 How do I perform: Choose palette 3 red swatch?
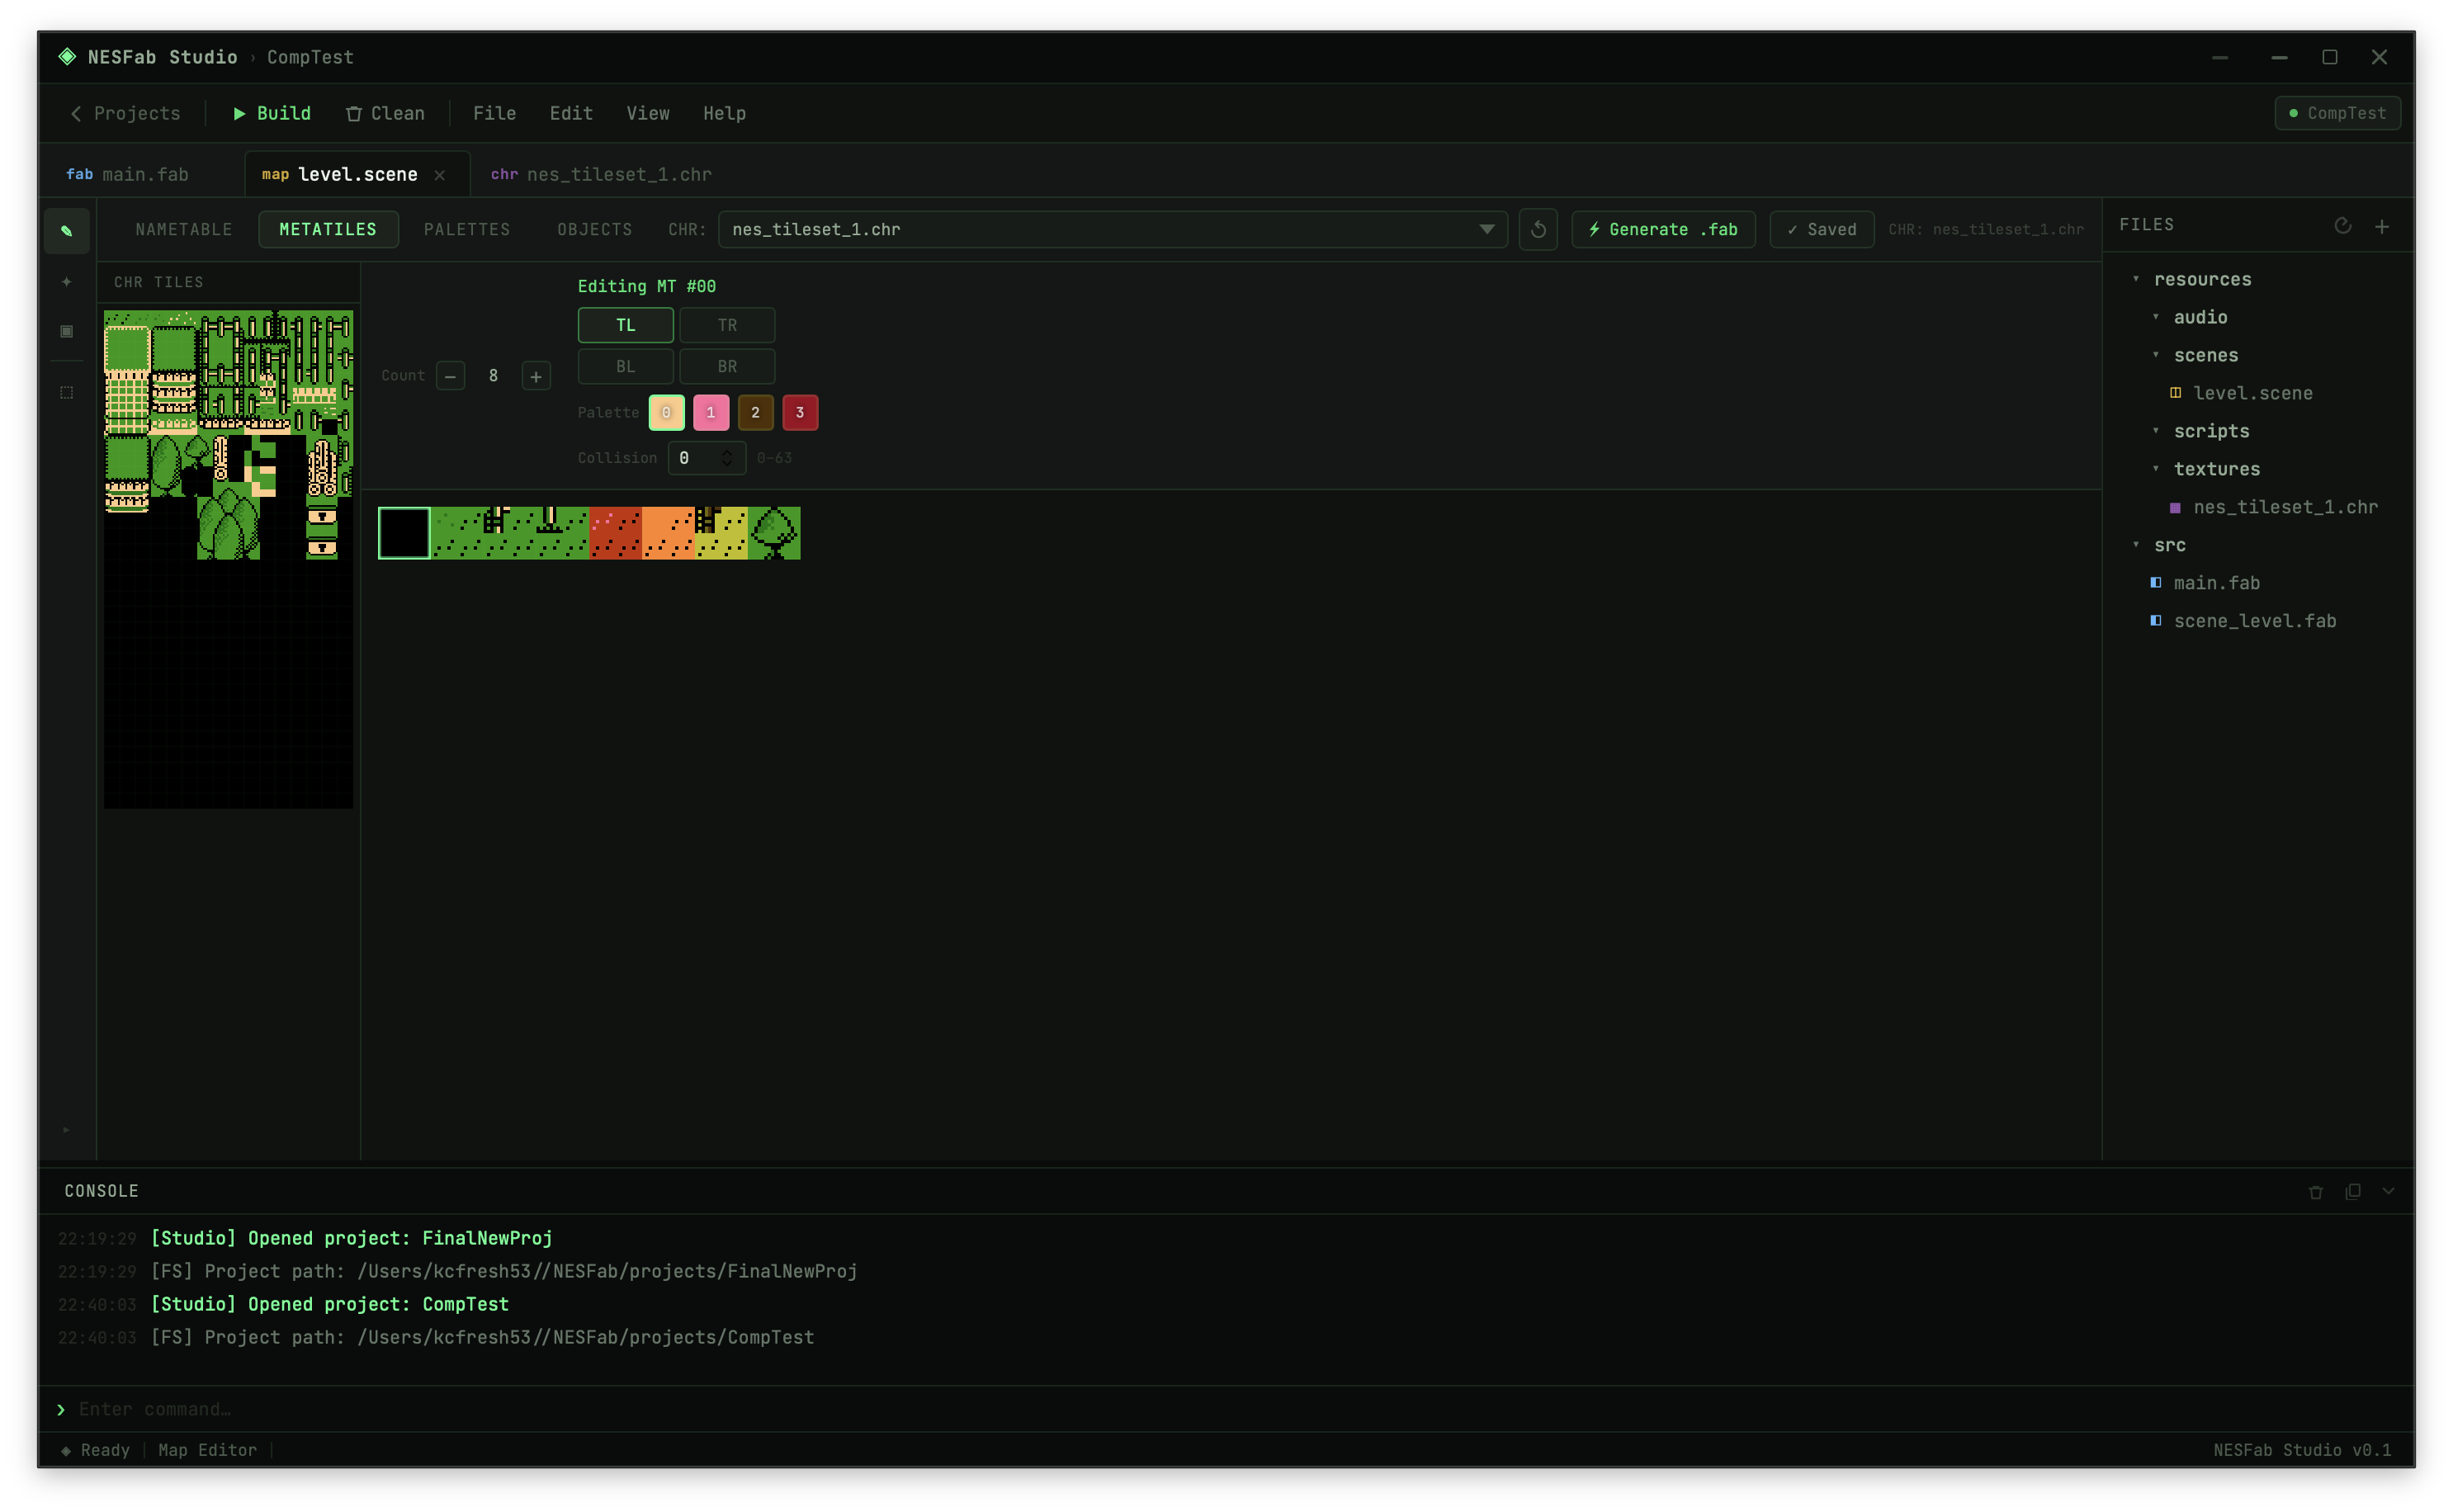799,413
